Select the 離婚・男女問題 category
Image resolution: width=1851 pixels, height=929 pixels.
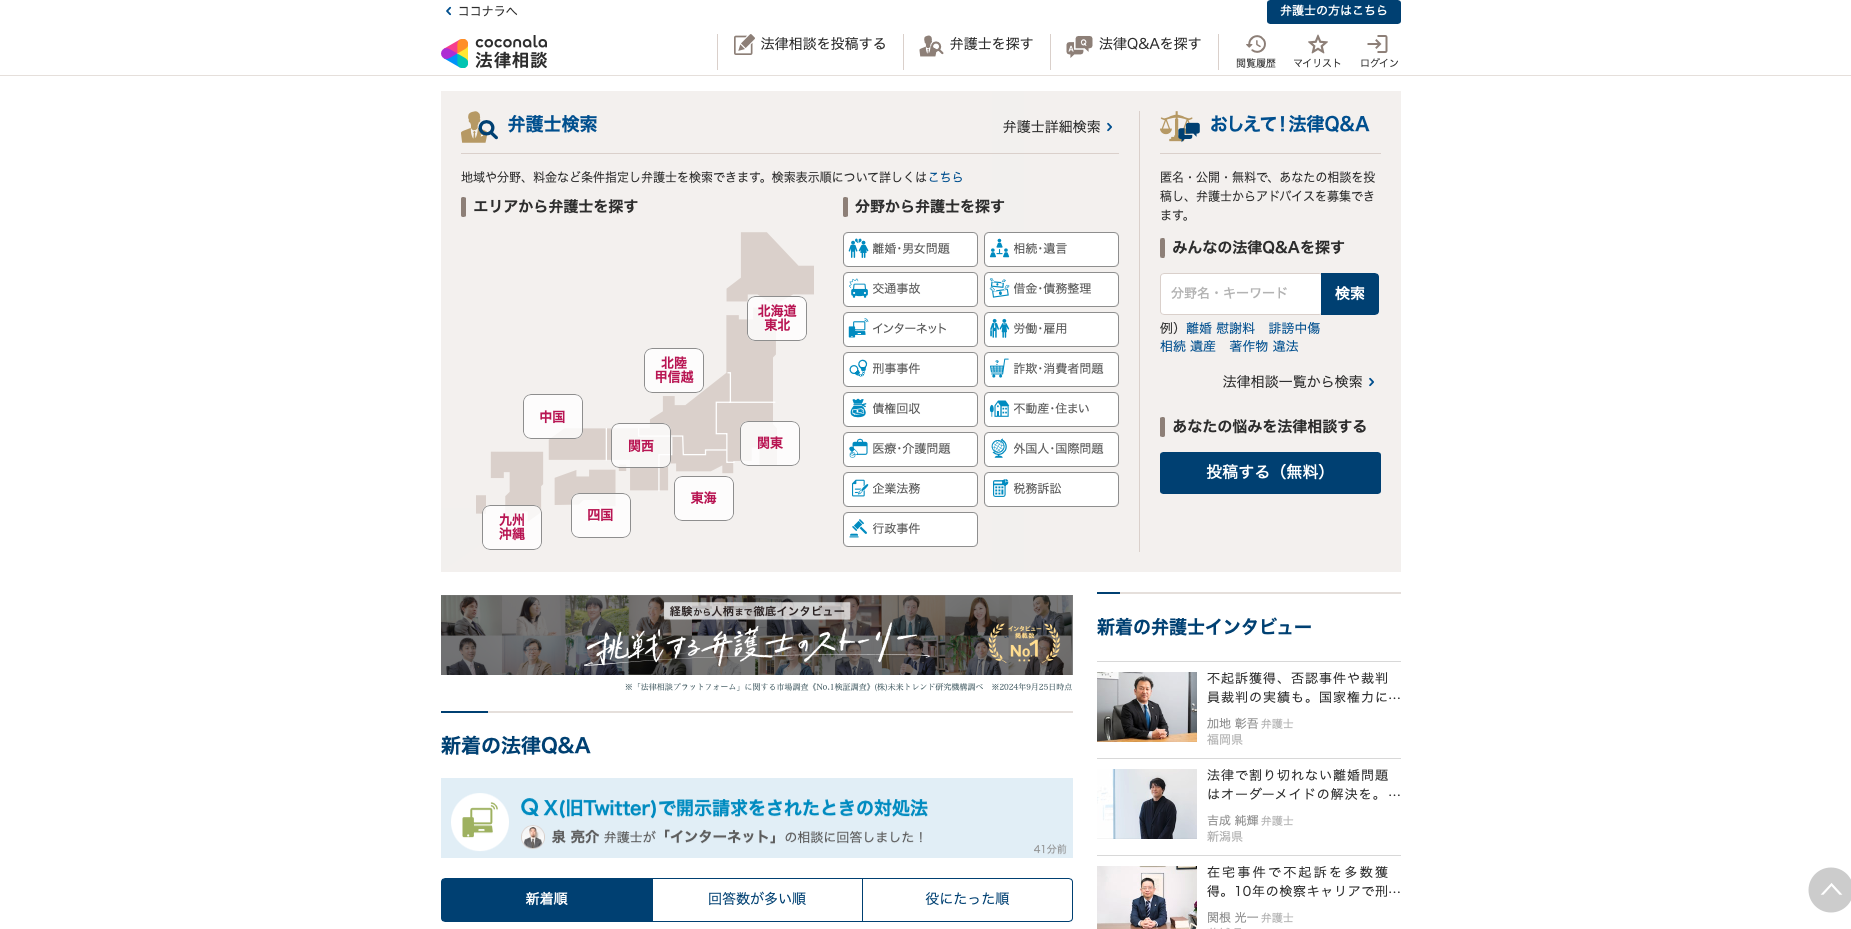(910, 249)
